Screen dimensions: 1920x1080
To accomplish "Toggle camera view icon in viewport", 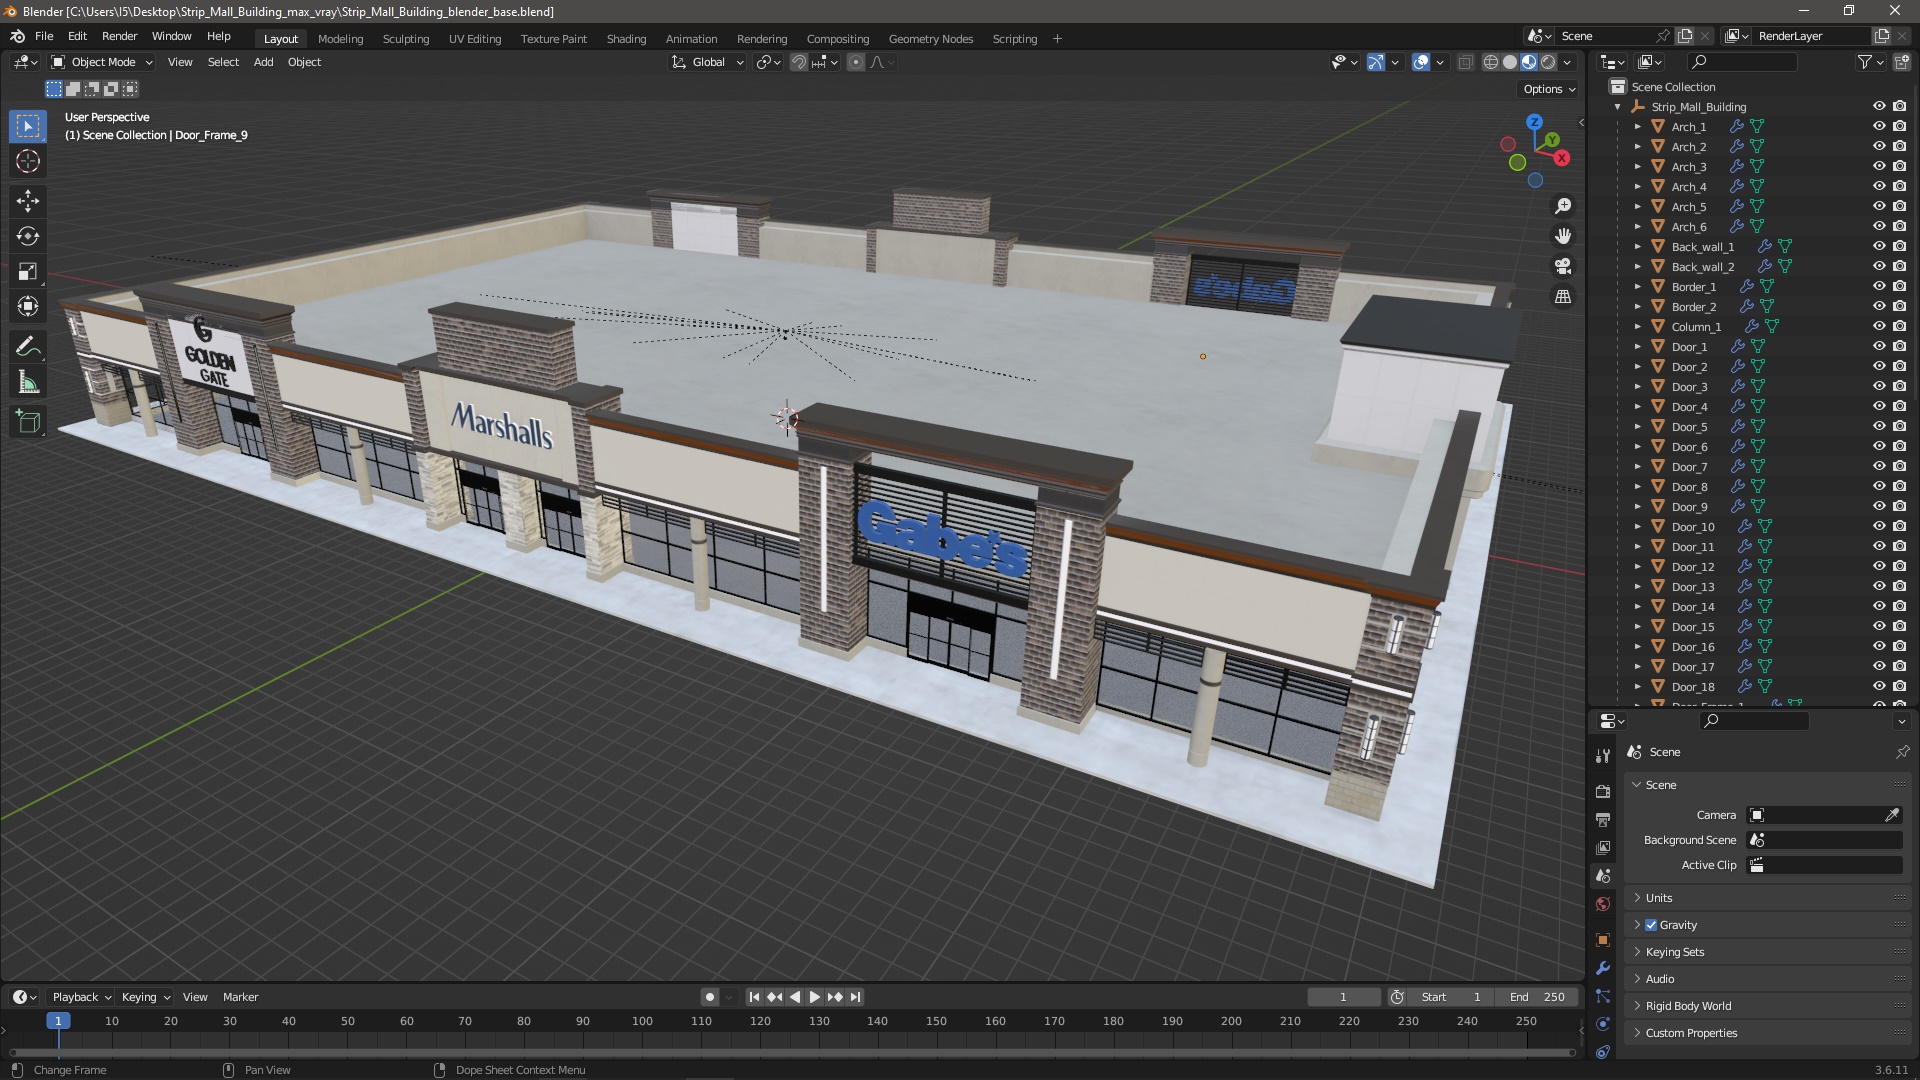I will coord(1563,266).
